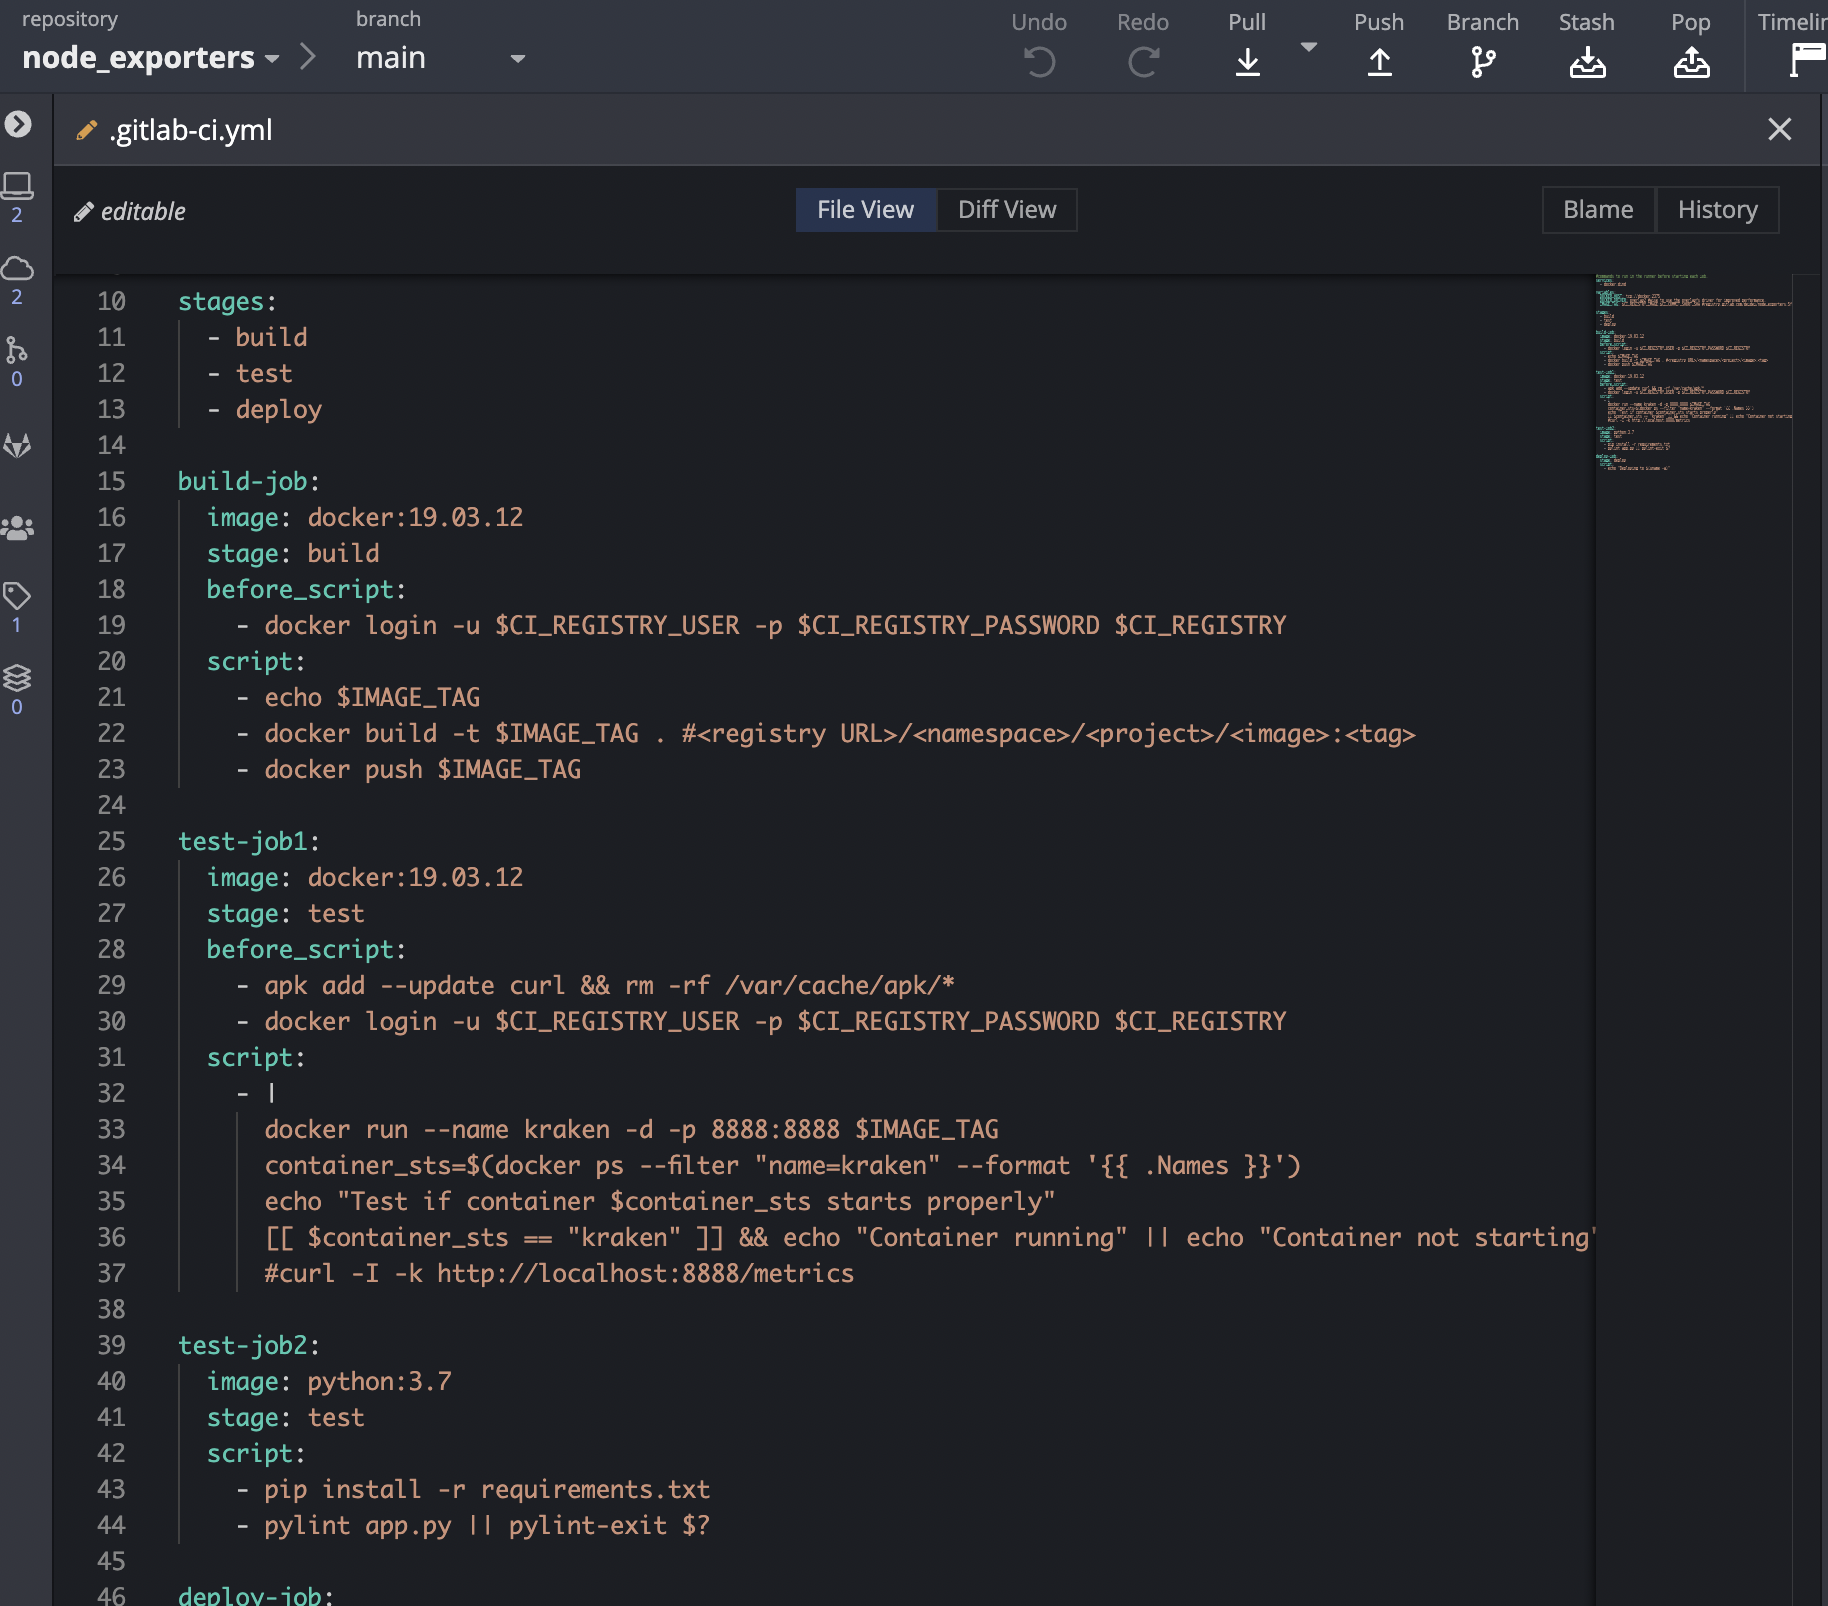
Task: Expand the collapsed left panel arrow
Action: click(18, 124)
